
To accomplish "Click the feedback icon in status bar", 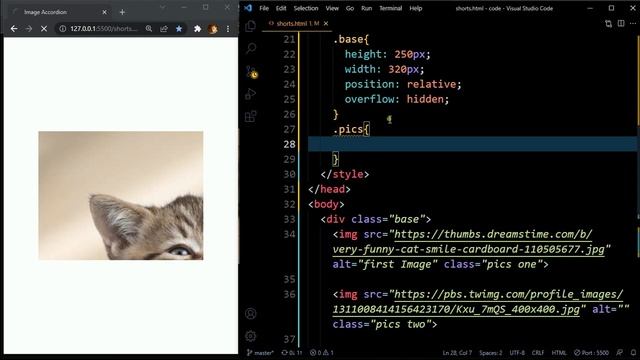I will point(620,353).
